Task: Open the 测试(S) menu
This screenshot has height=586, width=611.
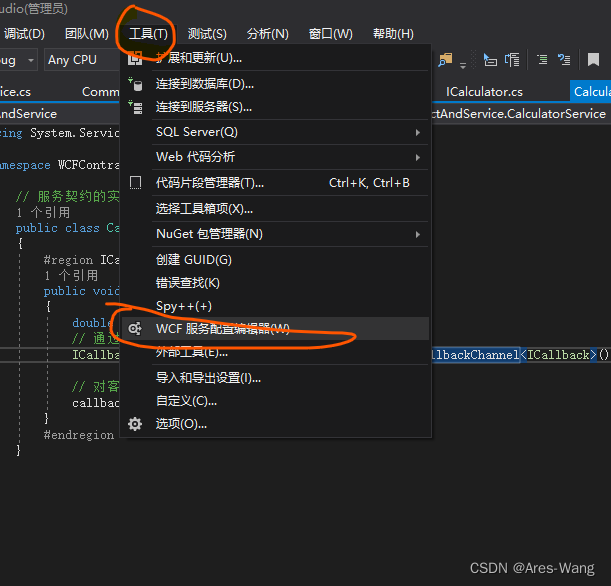Action: pos(207,34)
